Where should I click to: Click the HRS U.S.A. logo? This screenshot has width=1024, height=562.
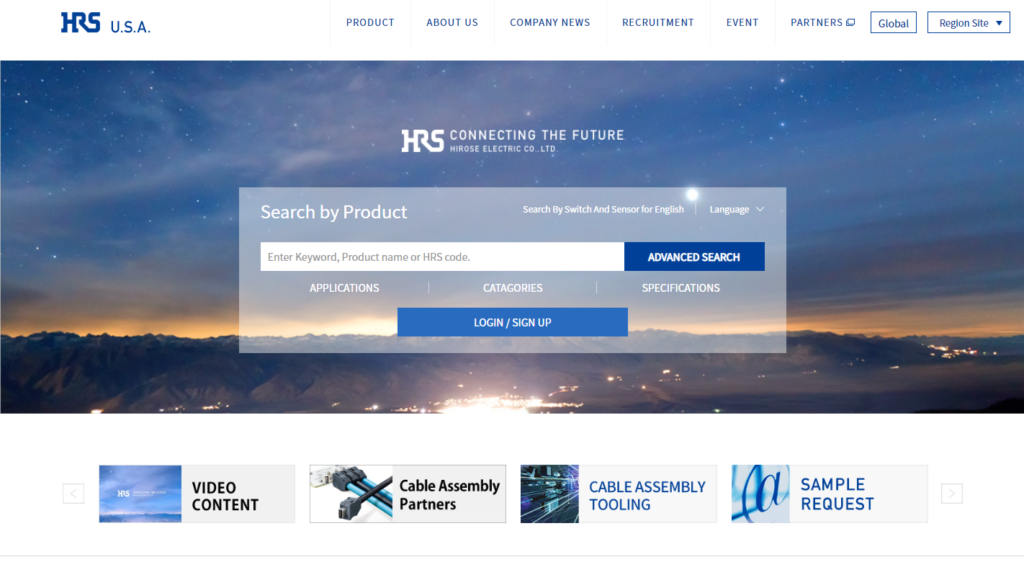click(x=106, y=23)
